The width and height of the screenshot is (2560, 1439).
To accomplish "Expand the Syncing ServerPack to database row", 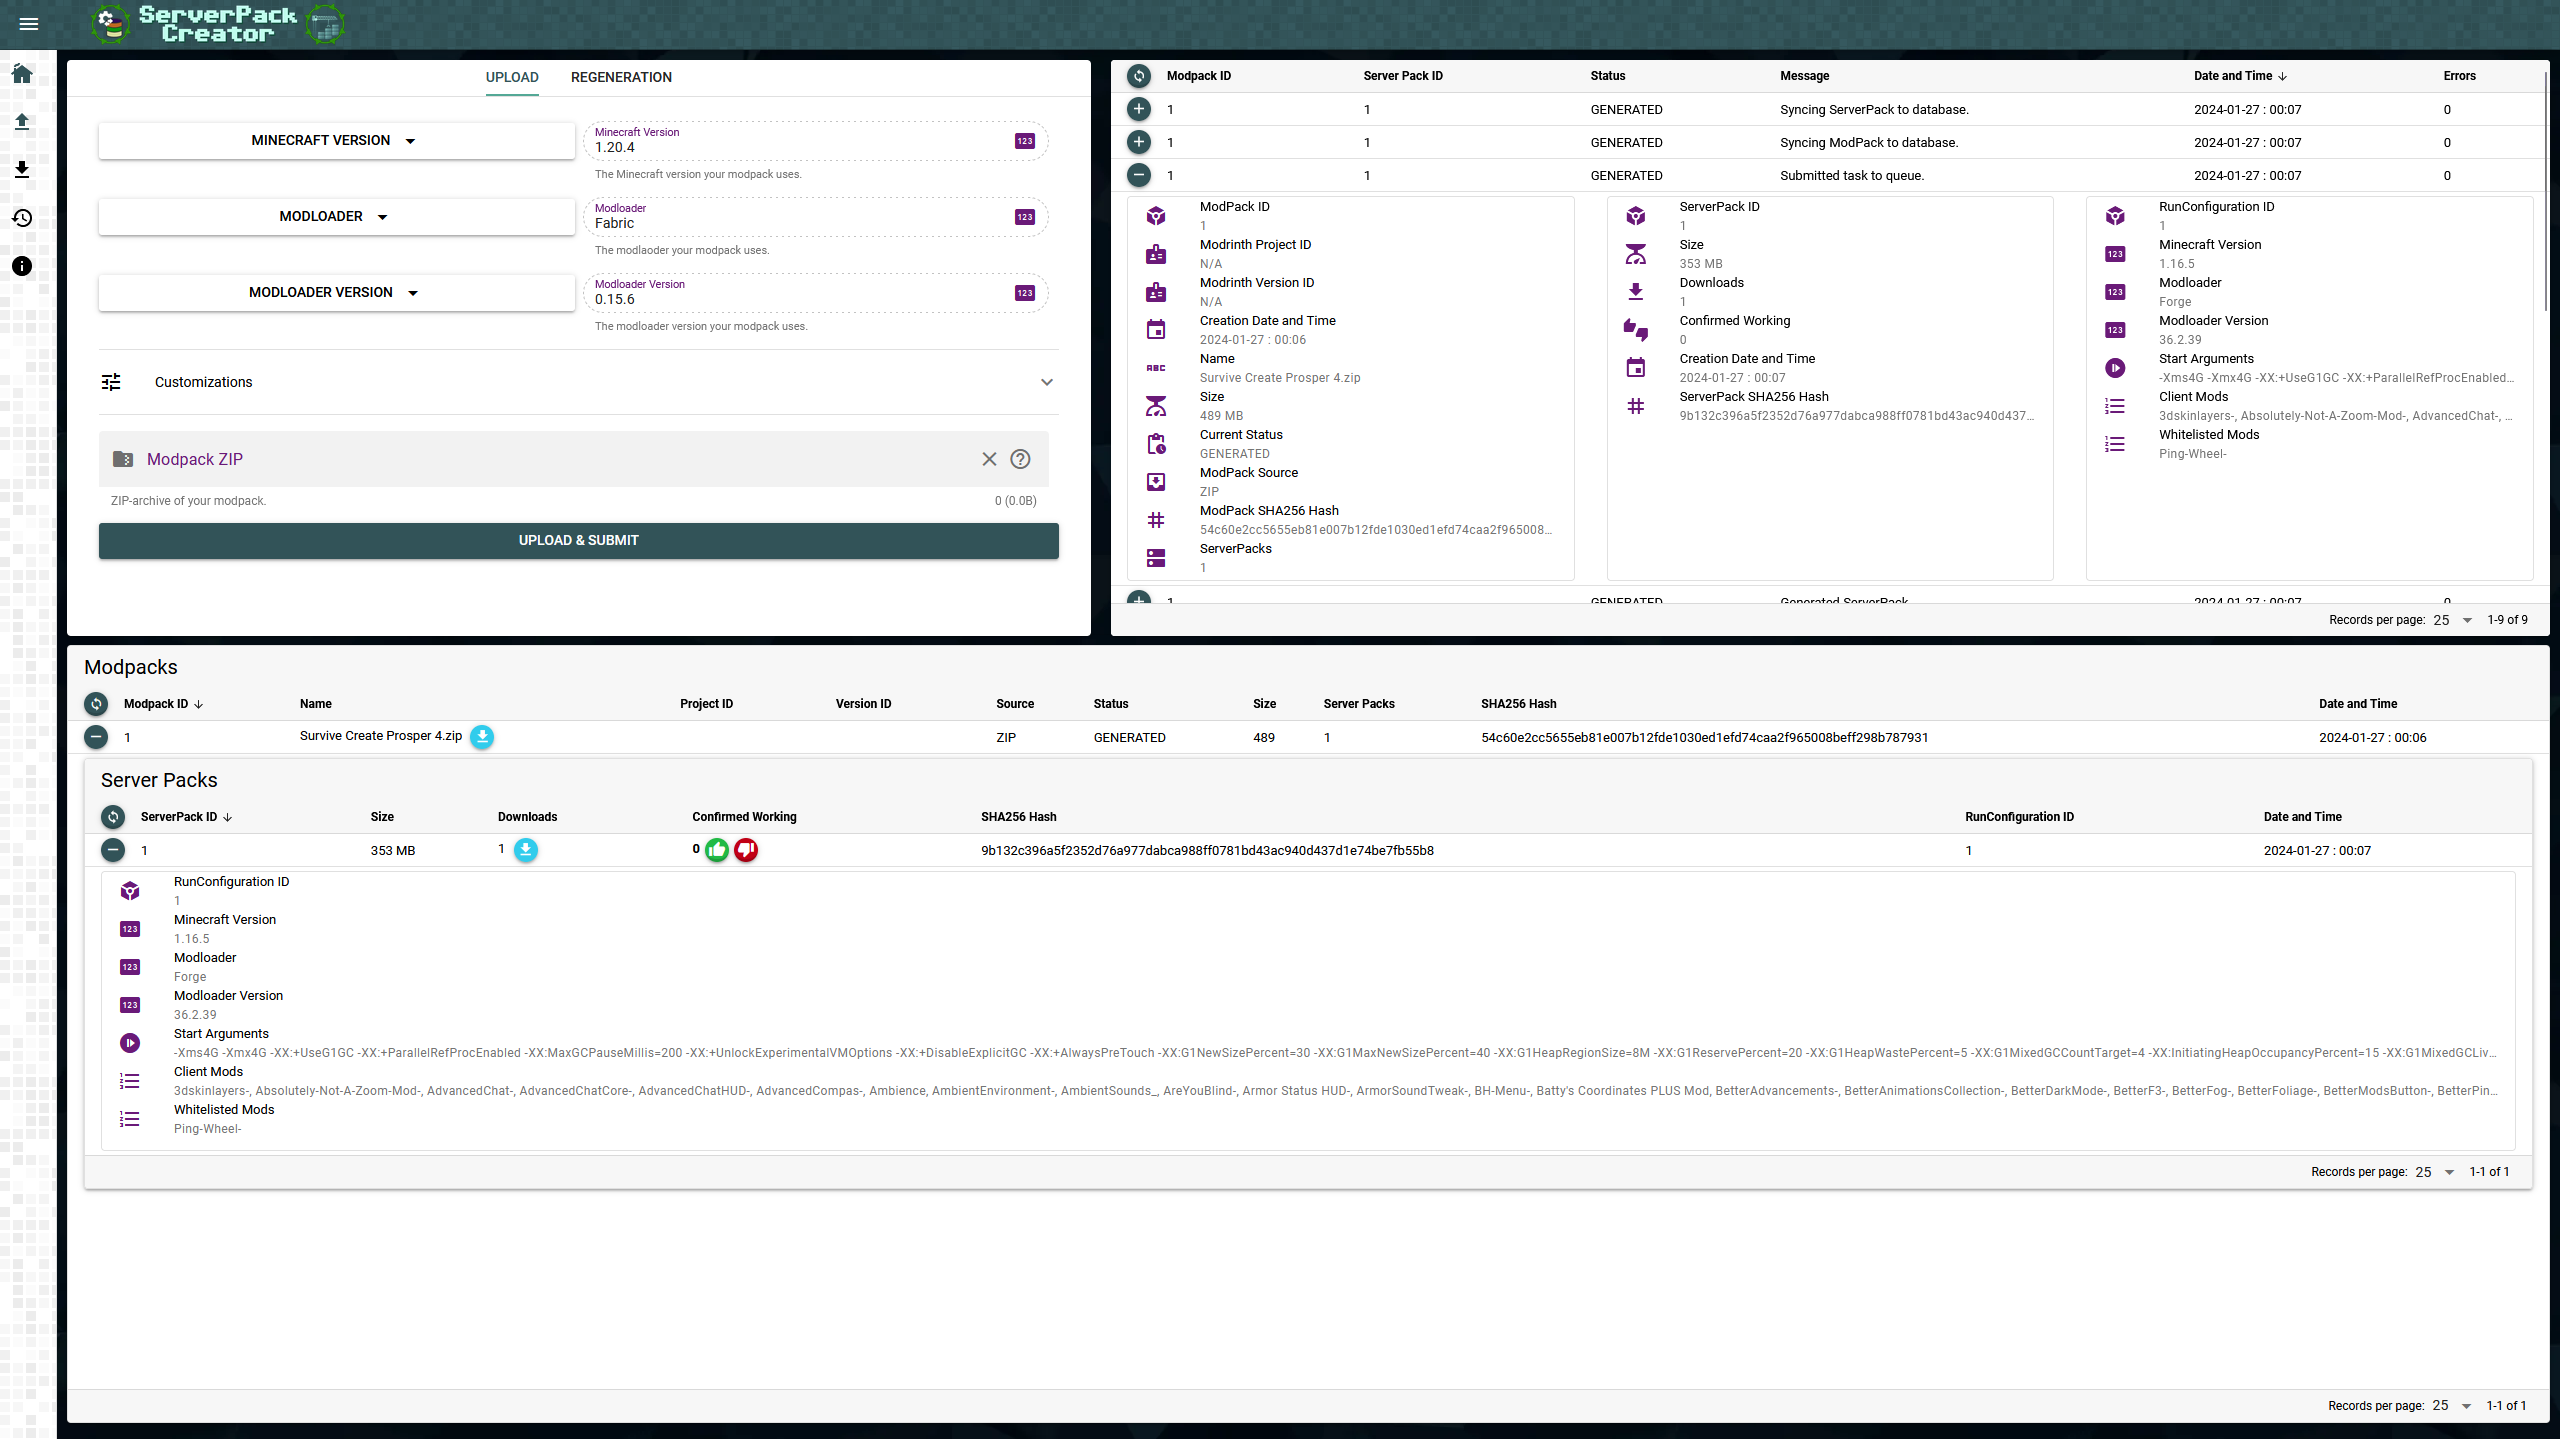I will point(1139,109).
